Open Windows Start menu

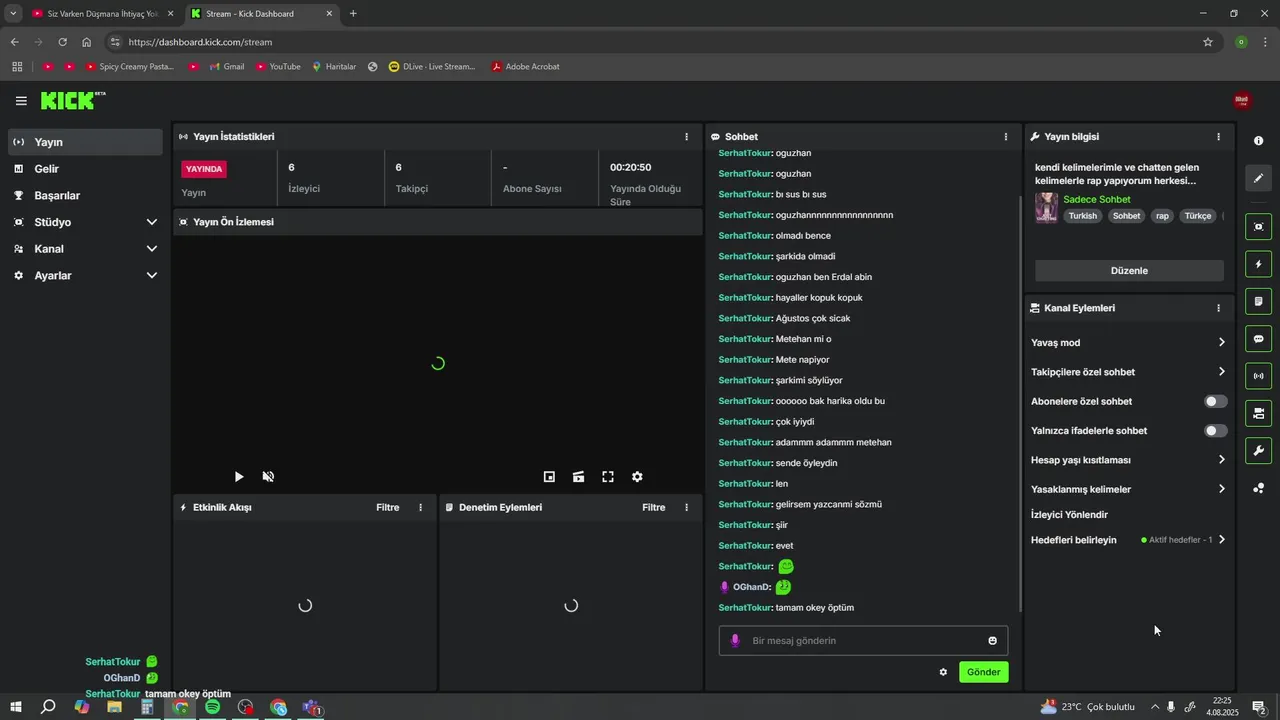click(x=16, y=707)
